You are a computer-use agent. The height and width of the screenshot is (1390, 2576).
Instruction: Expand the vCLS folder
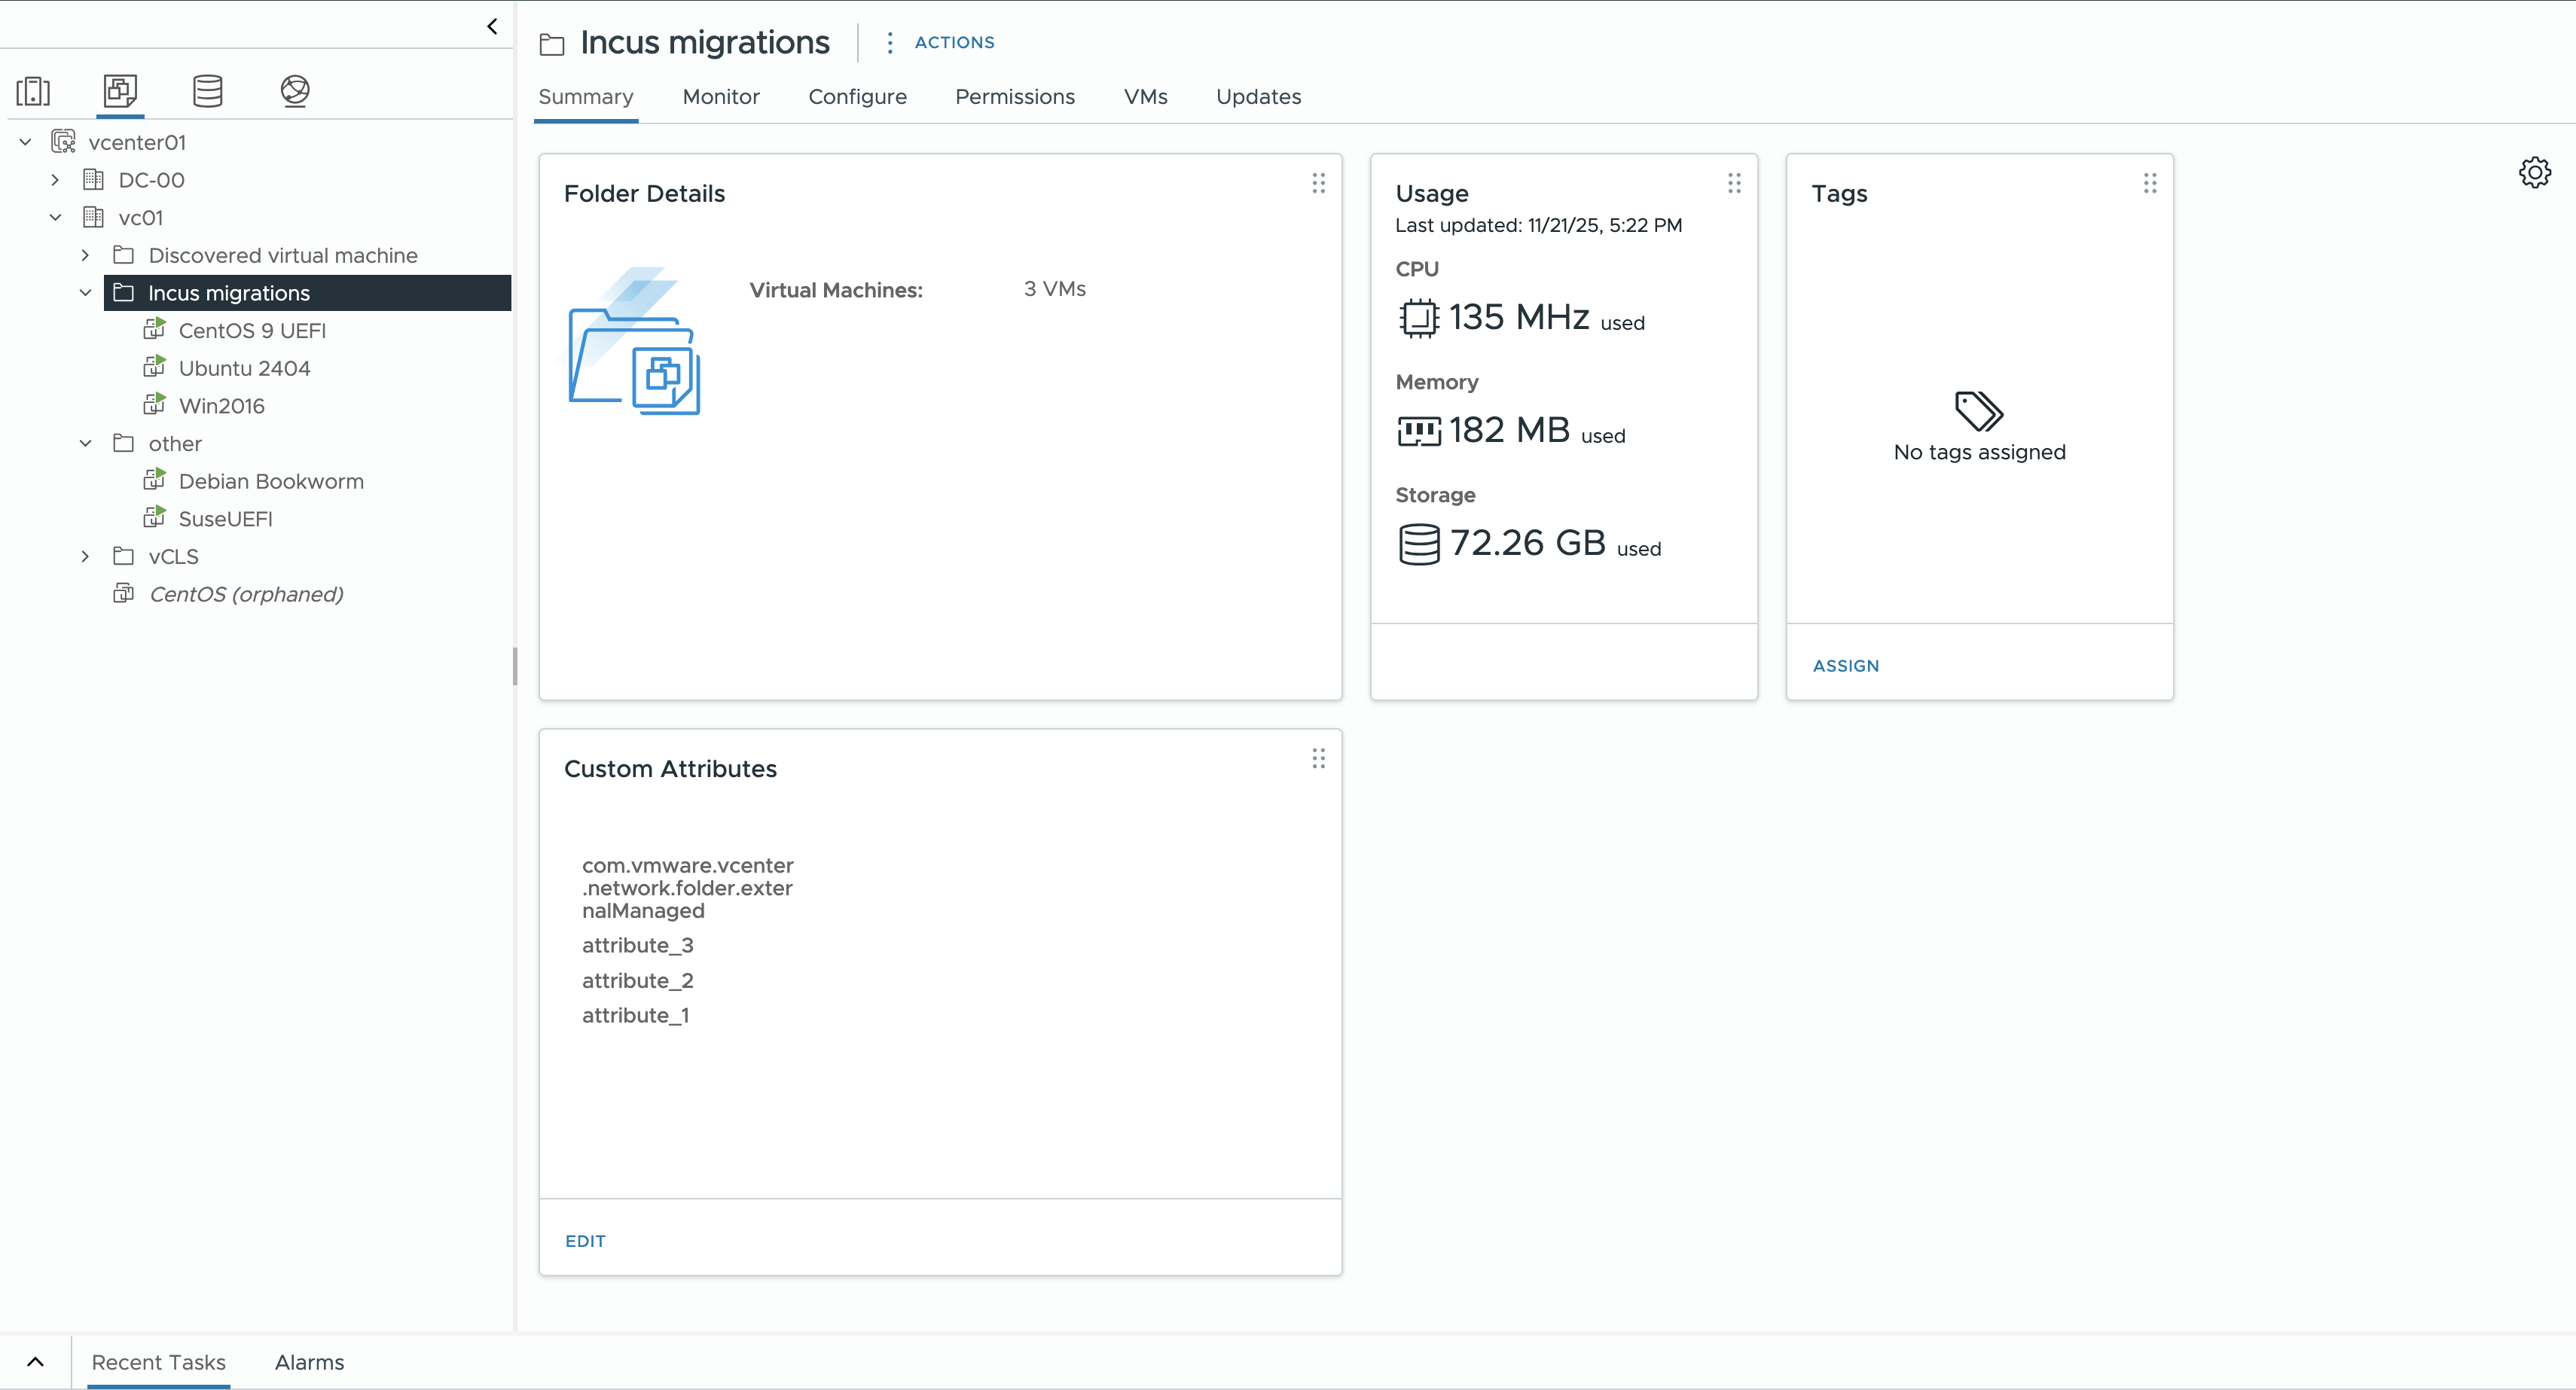86,556
